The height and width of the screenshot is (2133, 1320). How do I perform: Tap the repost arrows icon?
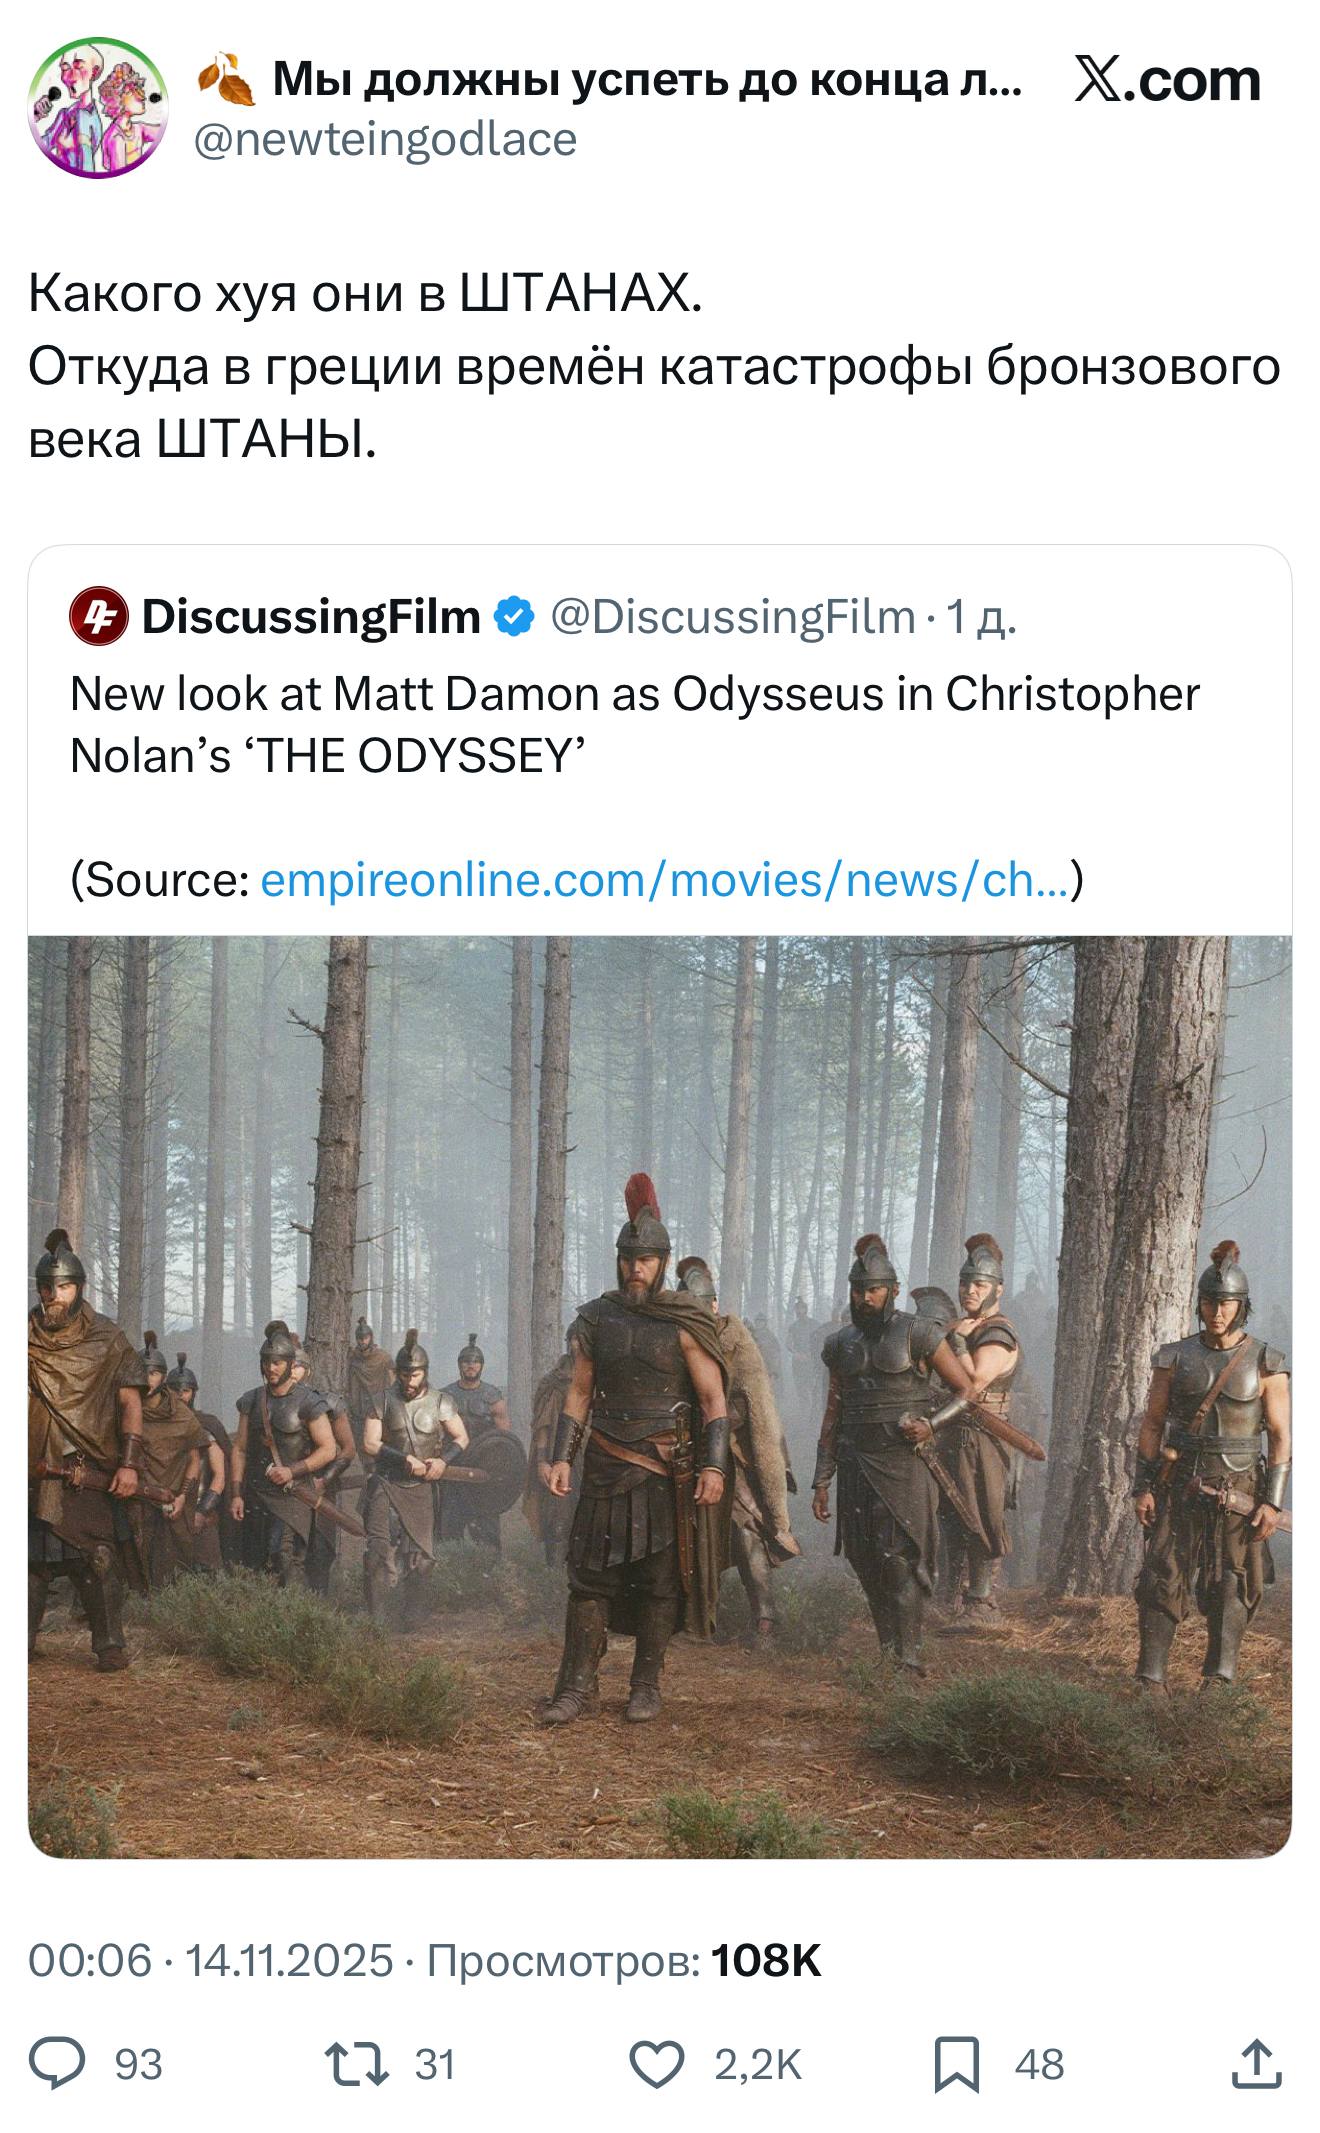357,2064
